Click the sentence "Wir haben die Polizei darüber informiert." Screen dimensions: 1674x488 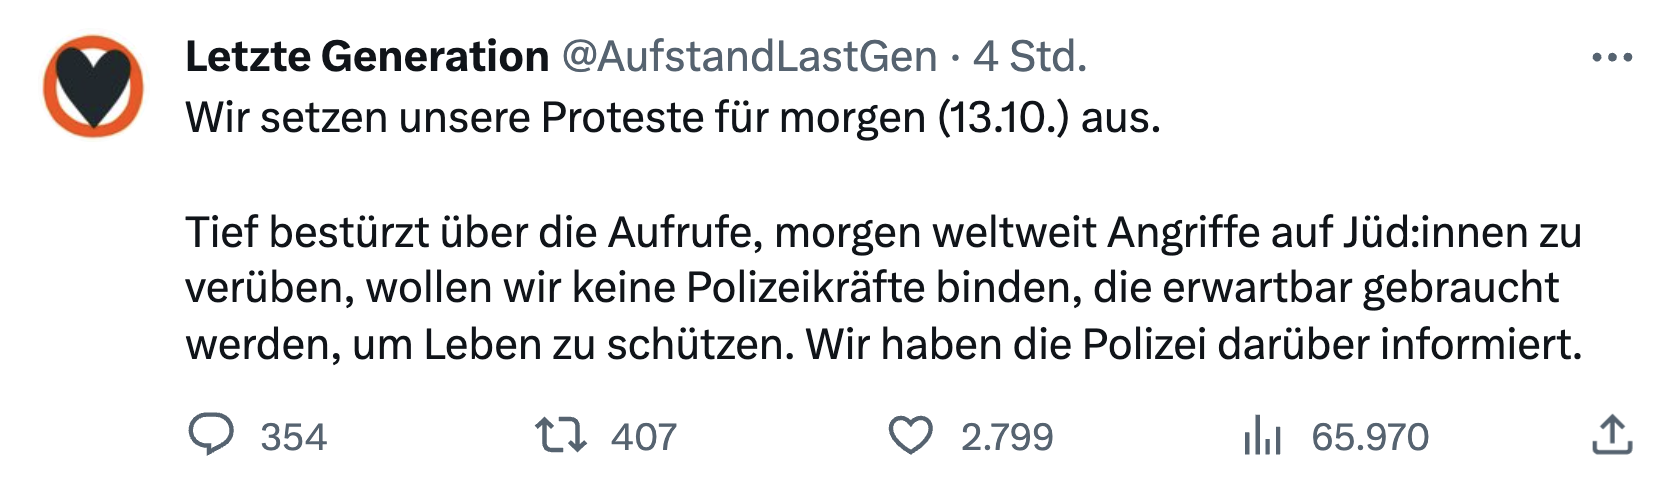tap(1194, 345)
